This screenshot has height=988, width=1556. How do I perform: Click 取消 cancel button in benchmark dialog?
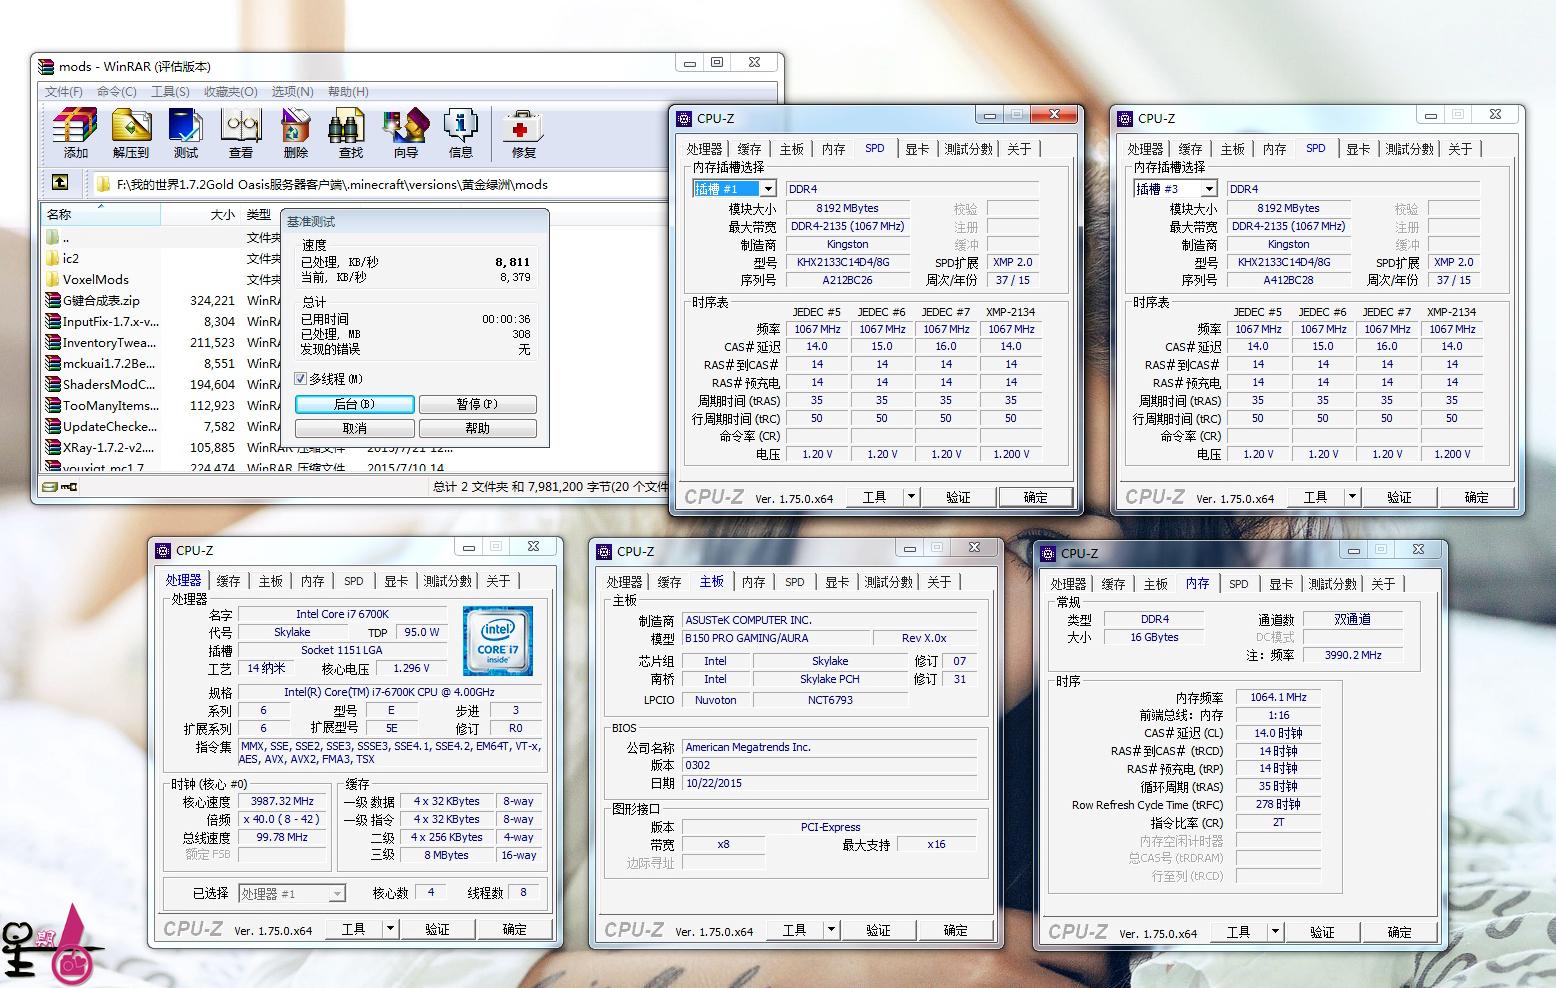354,428
